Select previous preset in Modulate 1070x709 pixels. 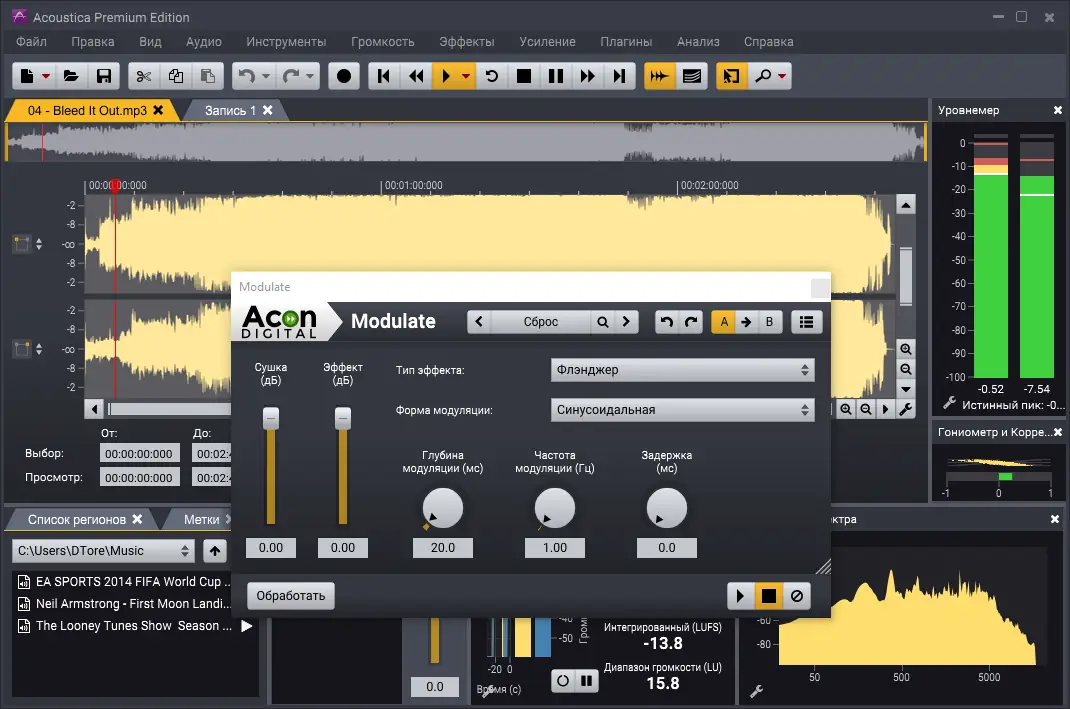click(479, 321)
